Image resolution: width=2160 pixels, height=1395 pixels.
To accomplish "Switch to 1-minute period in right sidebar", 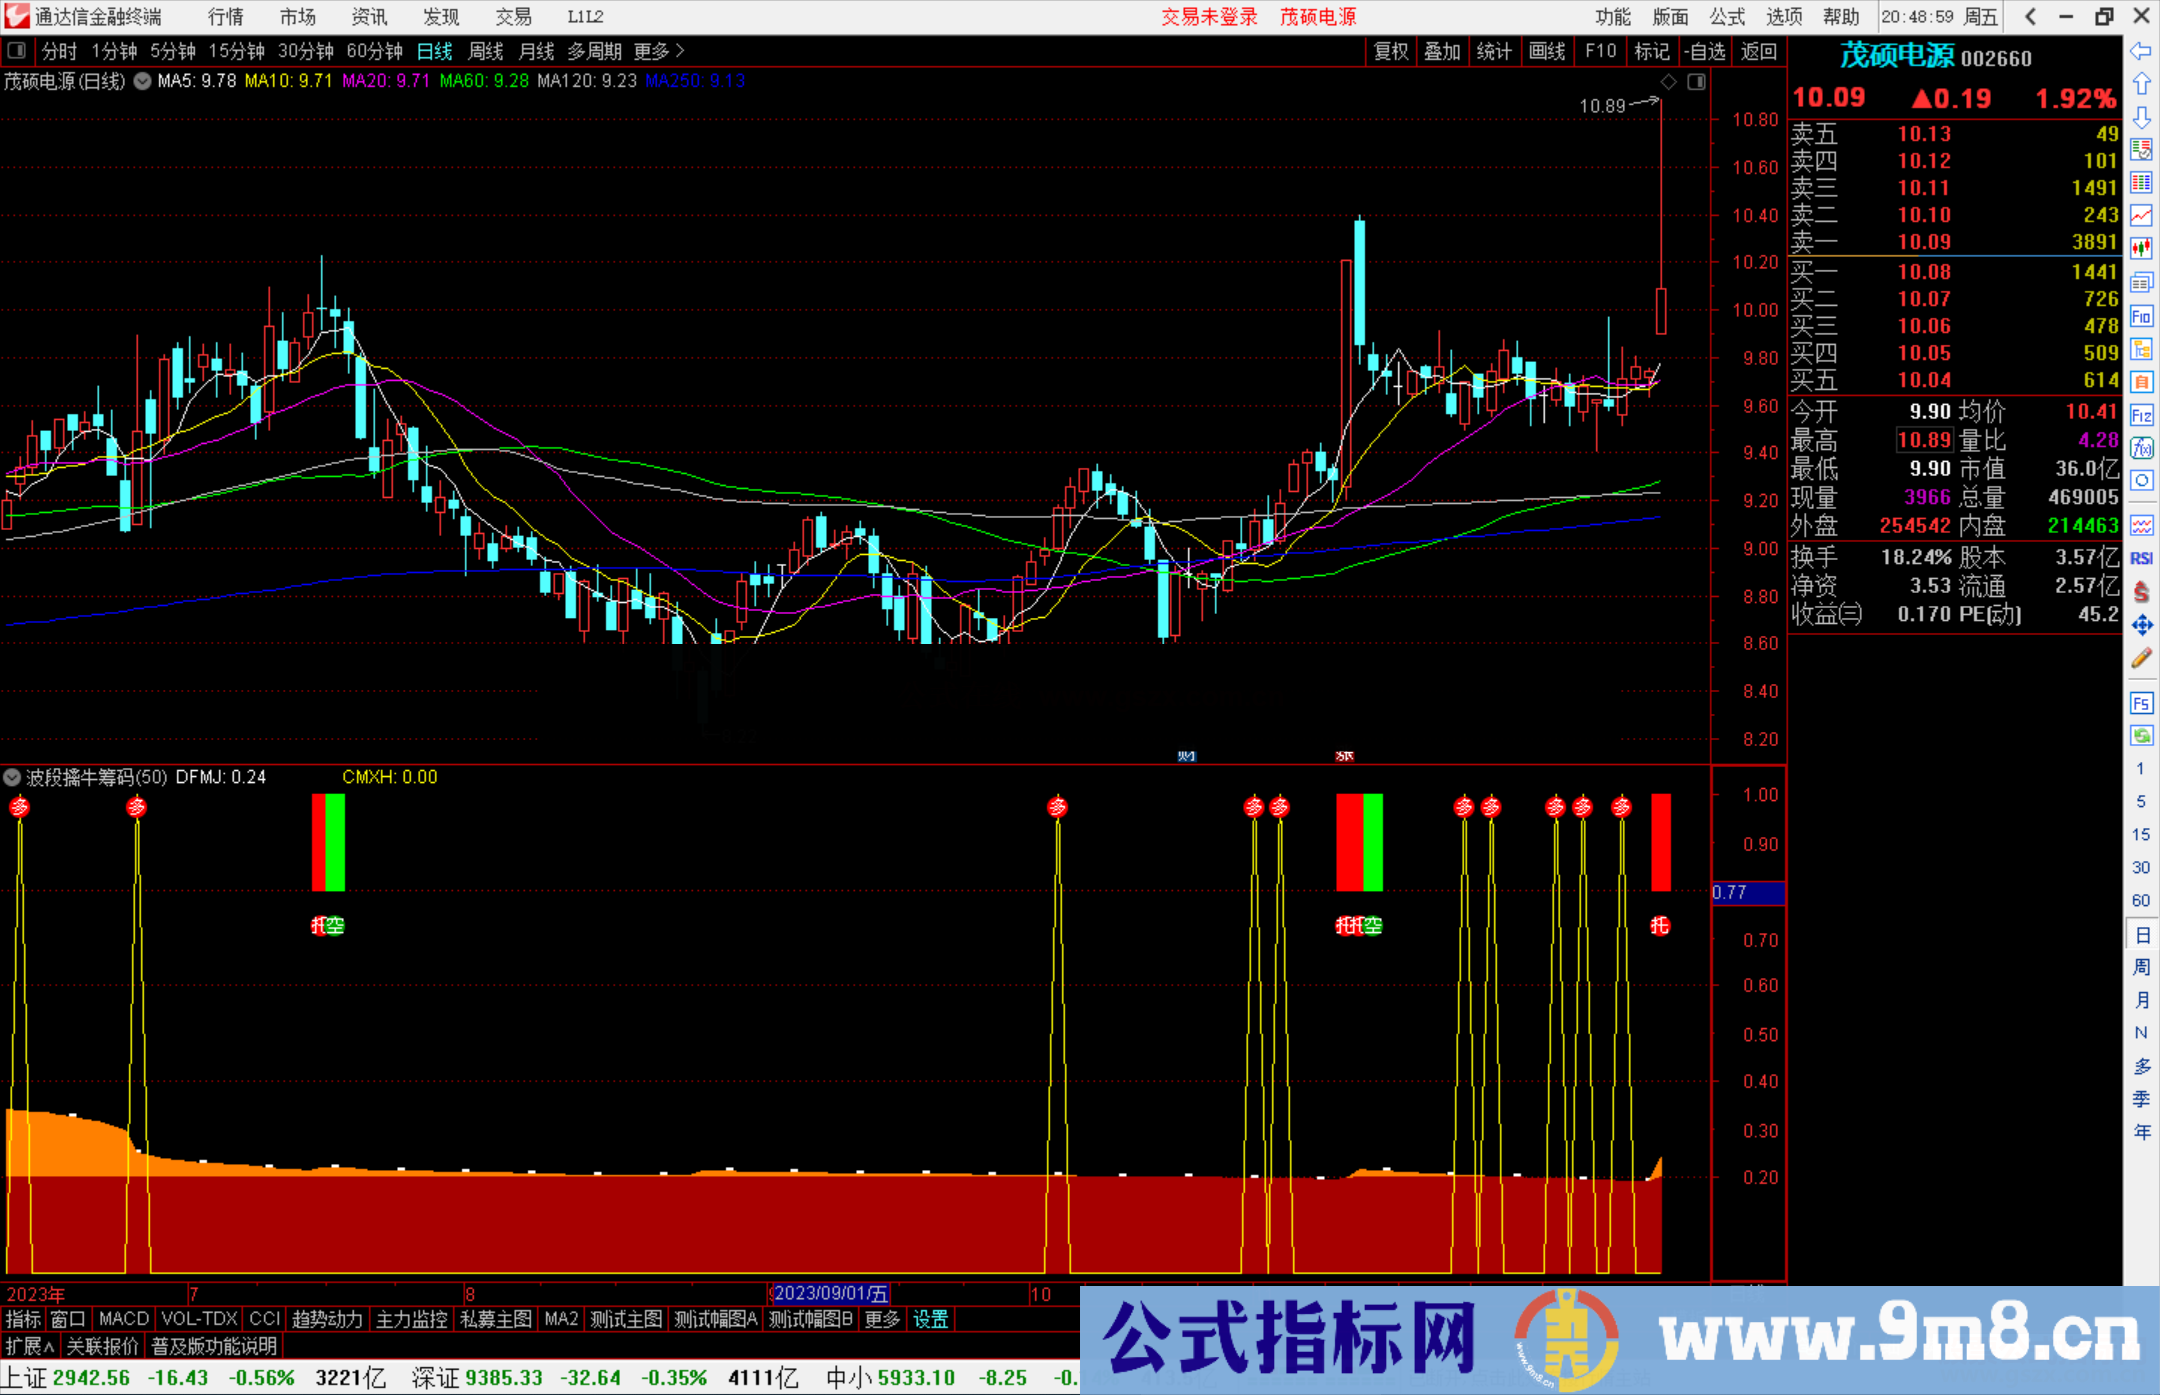I will coord(2140,769).
